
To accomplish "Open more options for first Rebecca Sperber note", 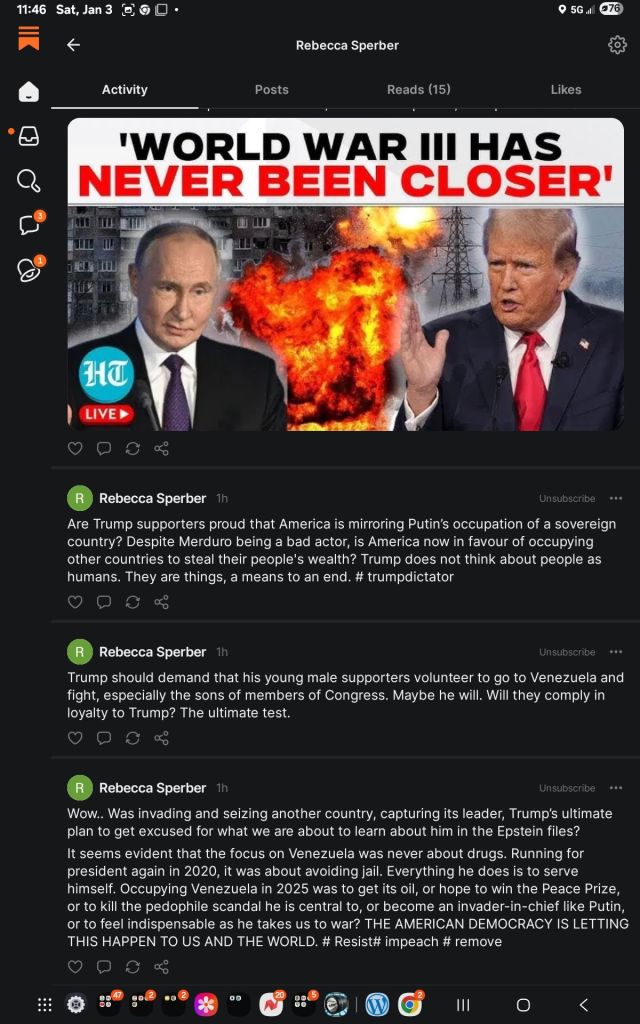I will [616, 498].
